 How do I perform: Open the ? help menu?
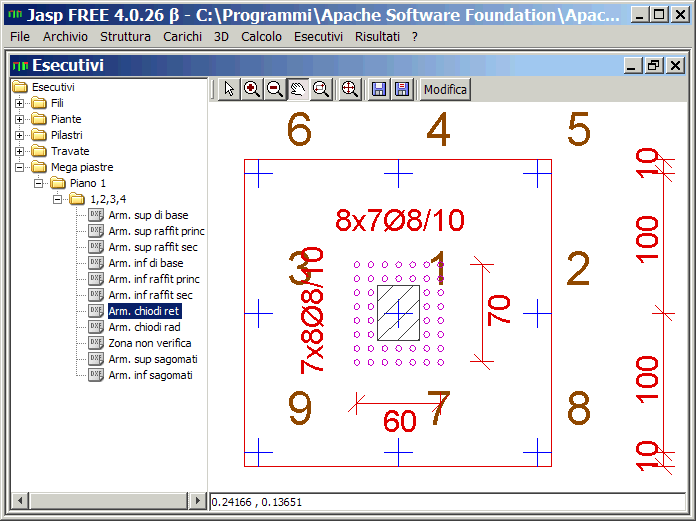click(x=415, y=36)
